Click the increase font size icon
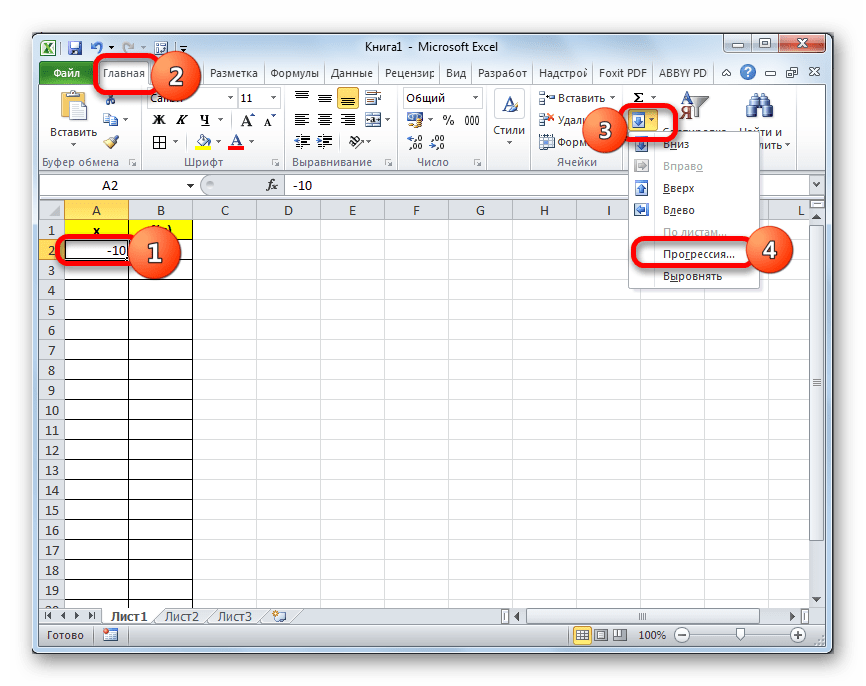Screen dimensions: 866x686 click(x=247, y=120)
